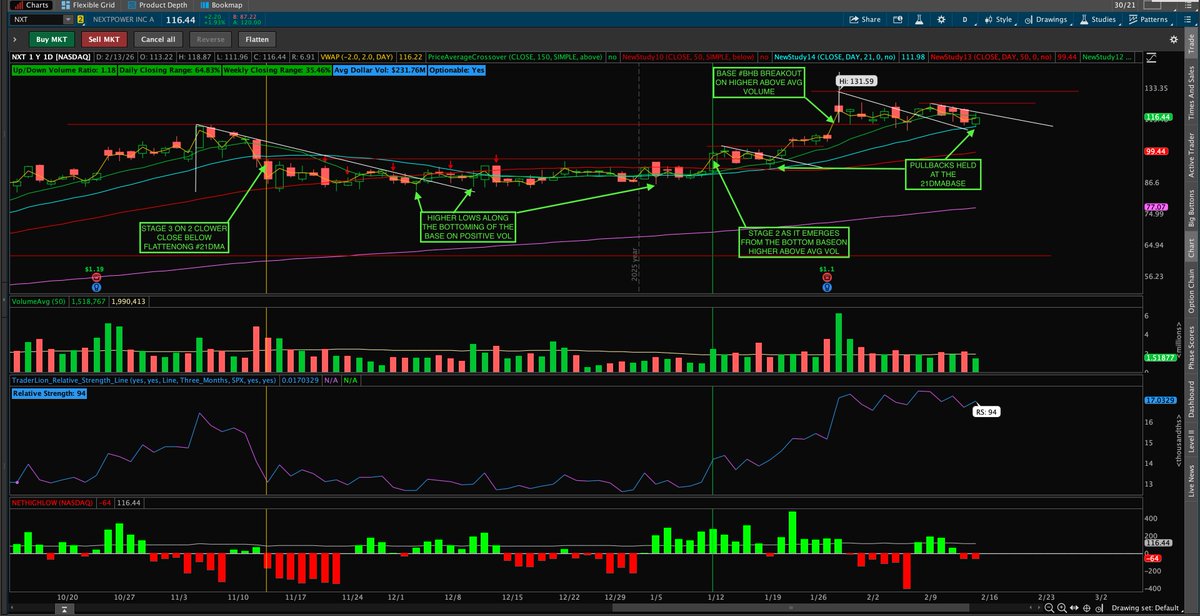The image size is (1200, 616).
Task: Open the Share chart option
Action: point(866,19)
